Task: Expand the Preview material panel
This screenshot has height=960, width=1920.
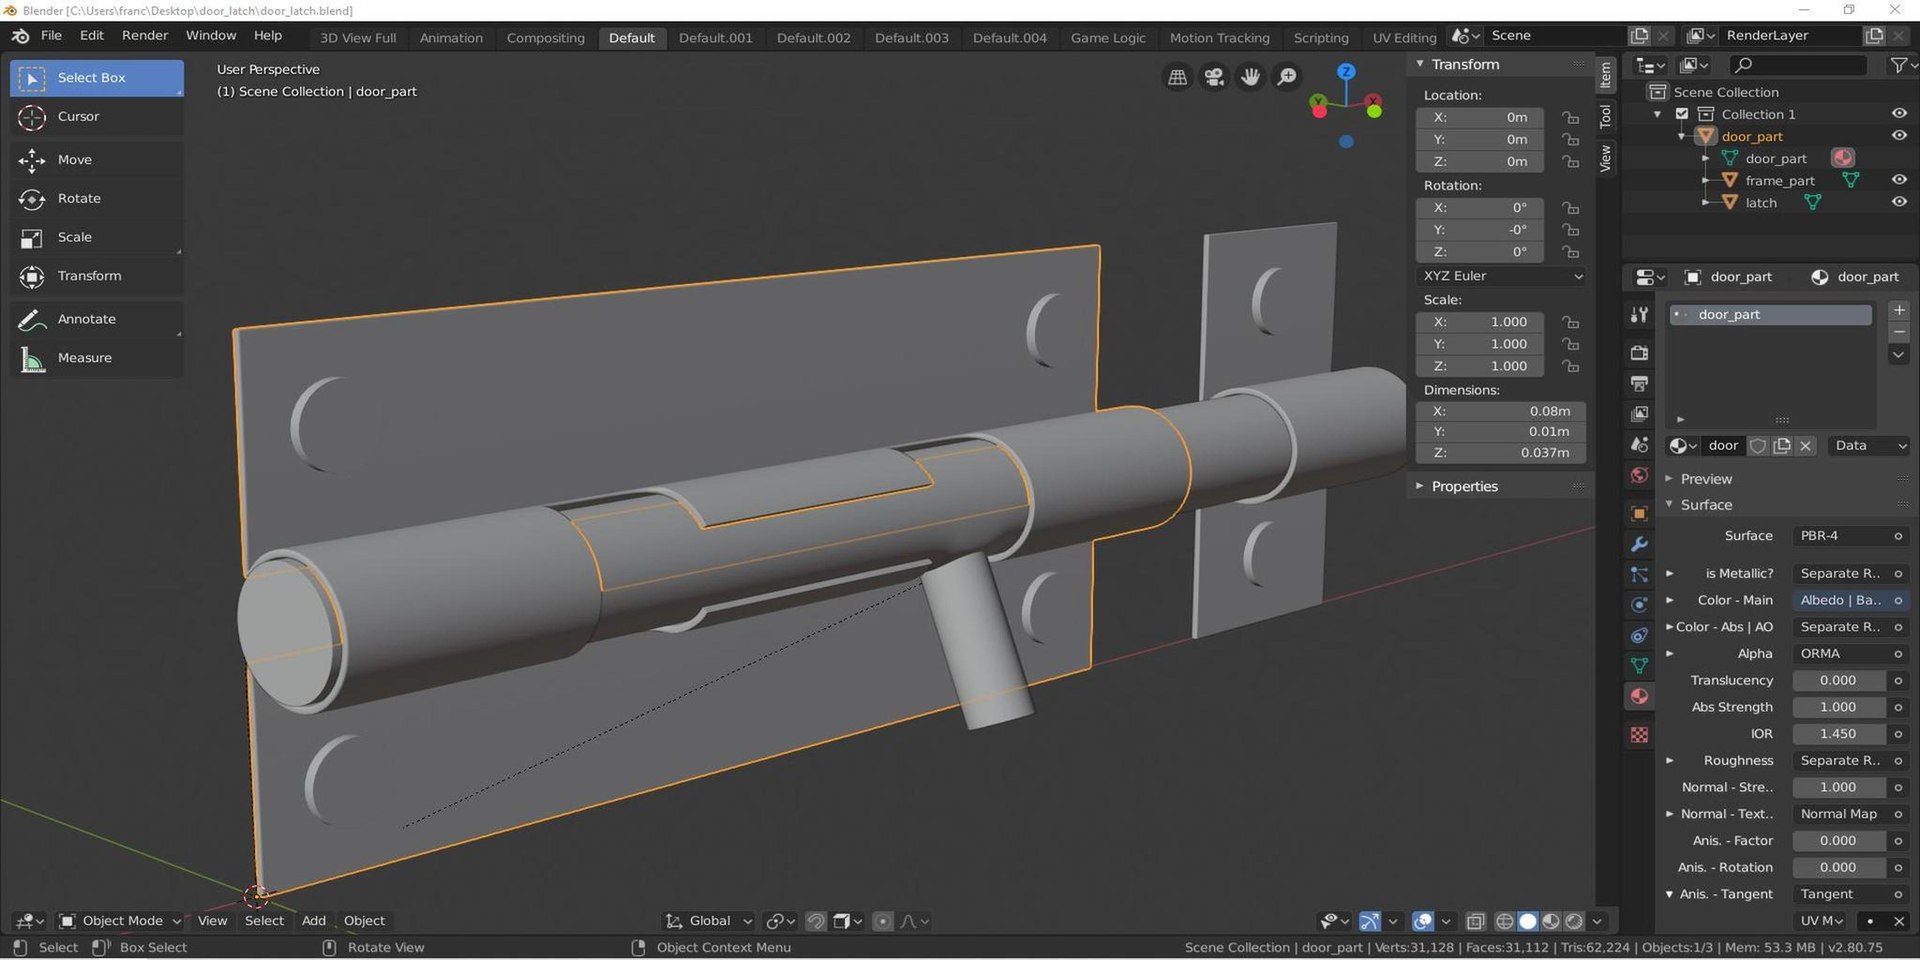Action: pyautogui.click(x=1705, y=479)
